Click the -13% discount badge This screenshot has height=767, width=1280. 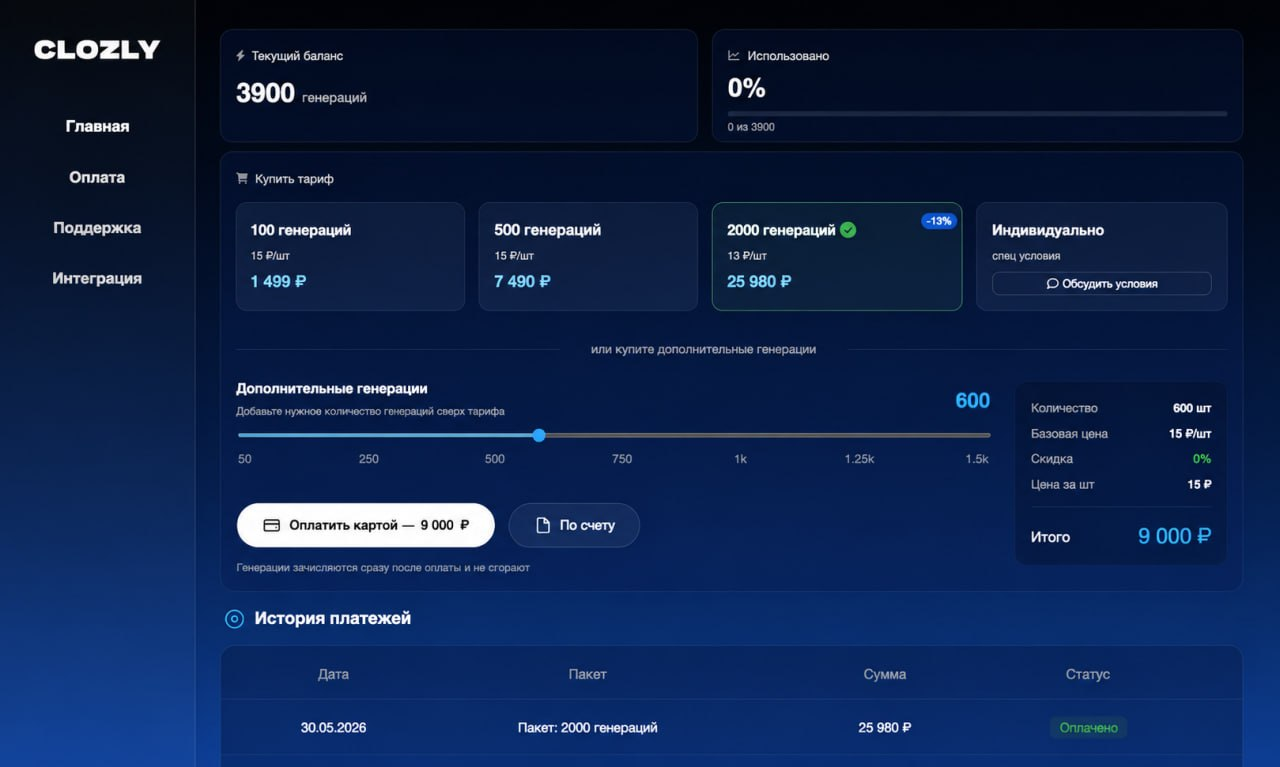tap(938, 221)
